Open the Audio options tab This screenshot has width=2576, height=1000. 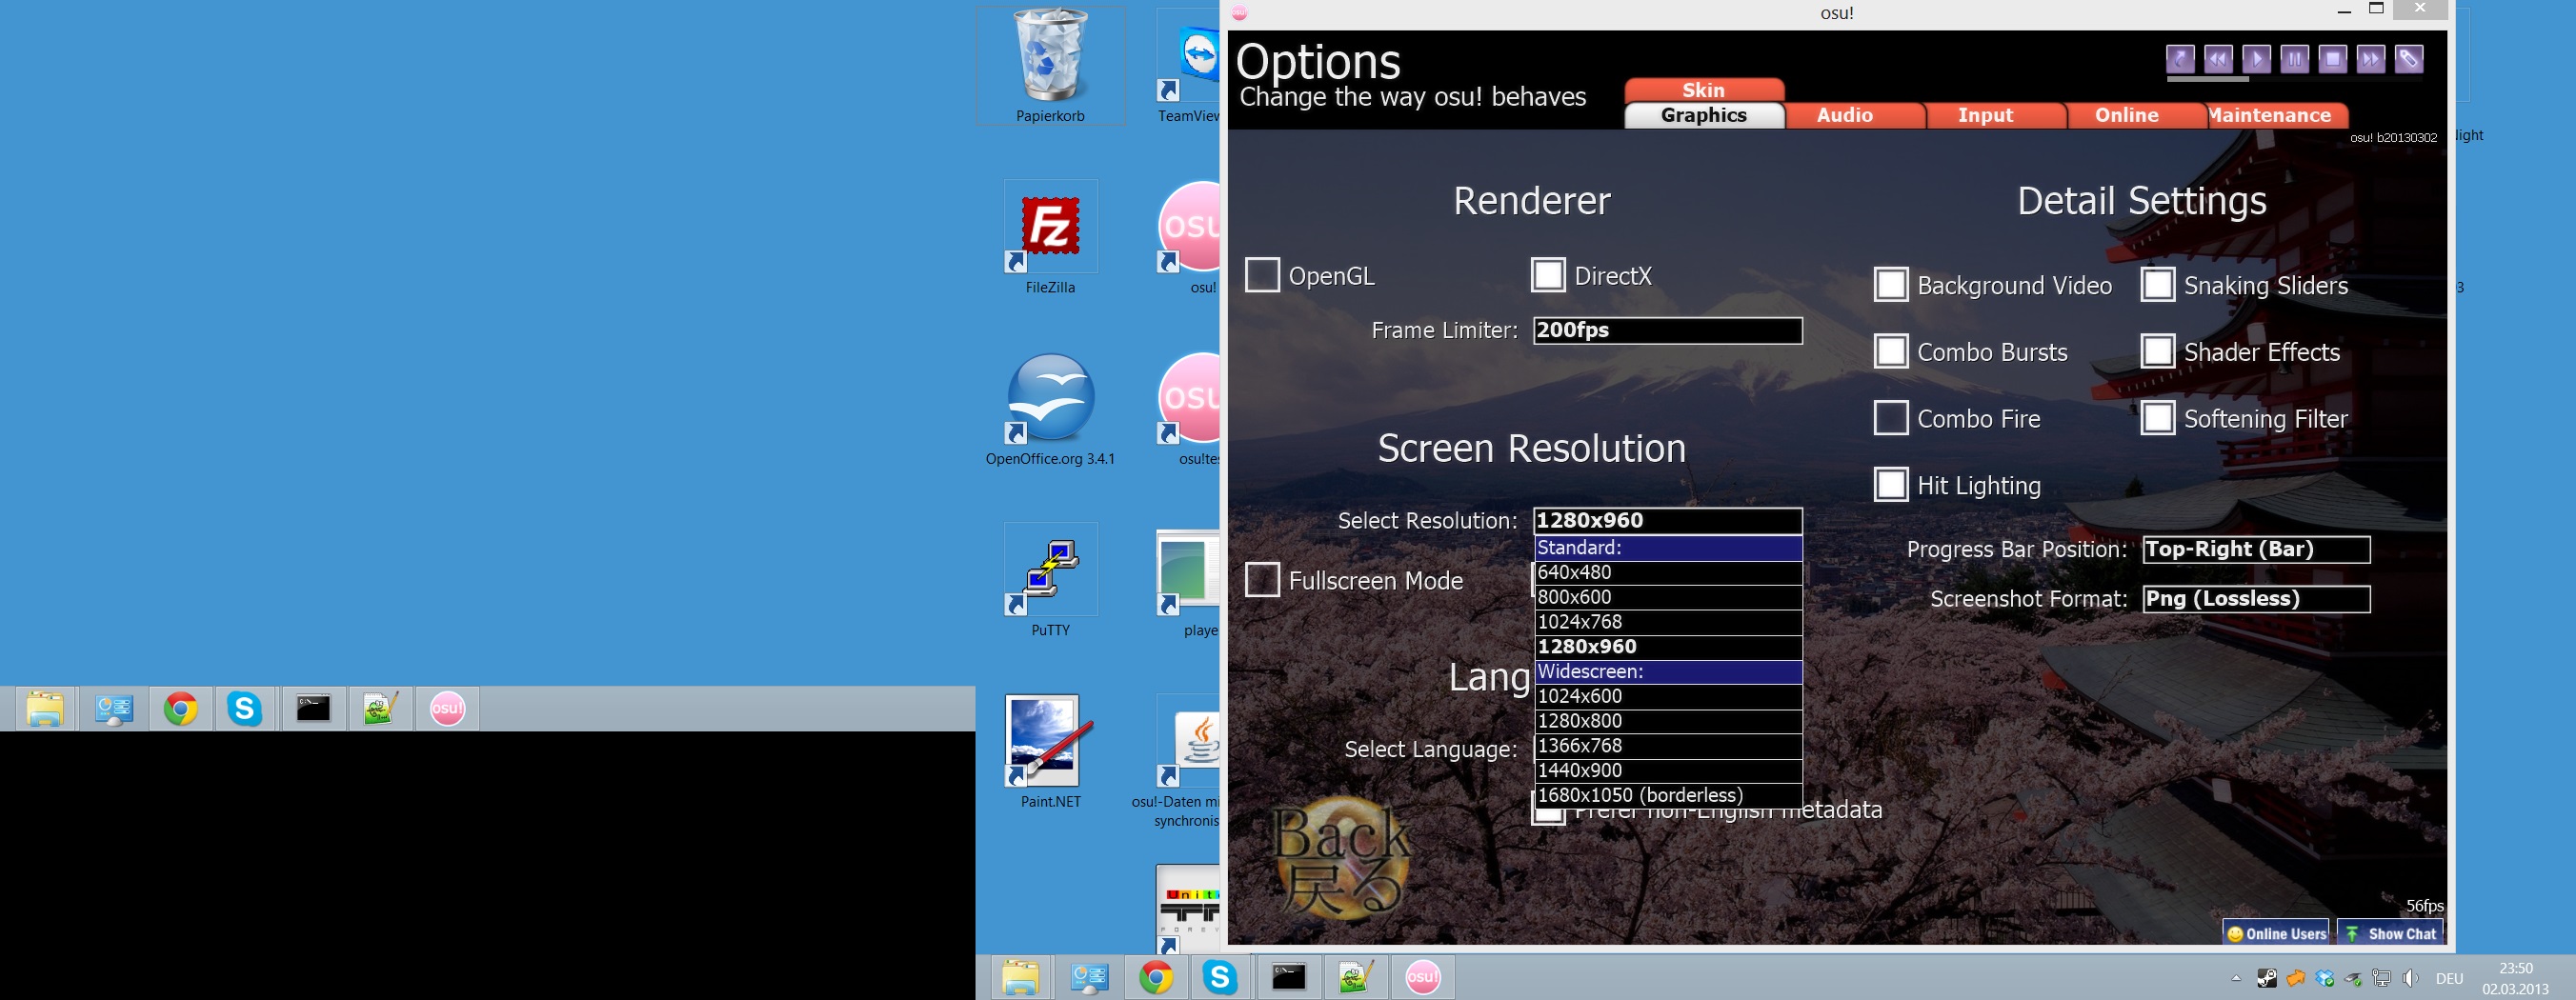pyautogui.click(x=1845, y=115)
